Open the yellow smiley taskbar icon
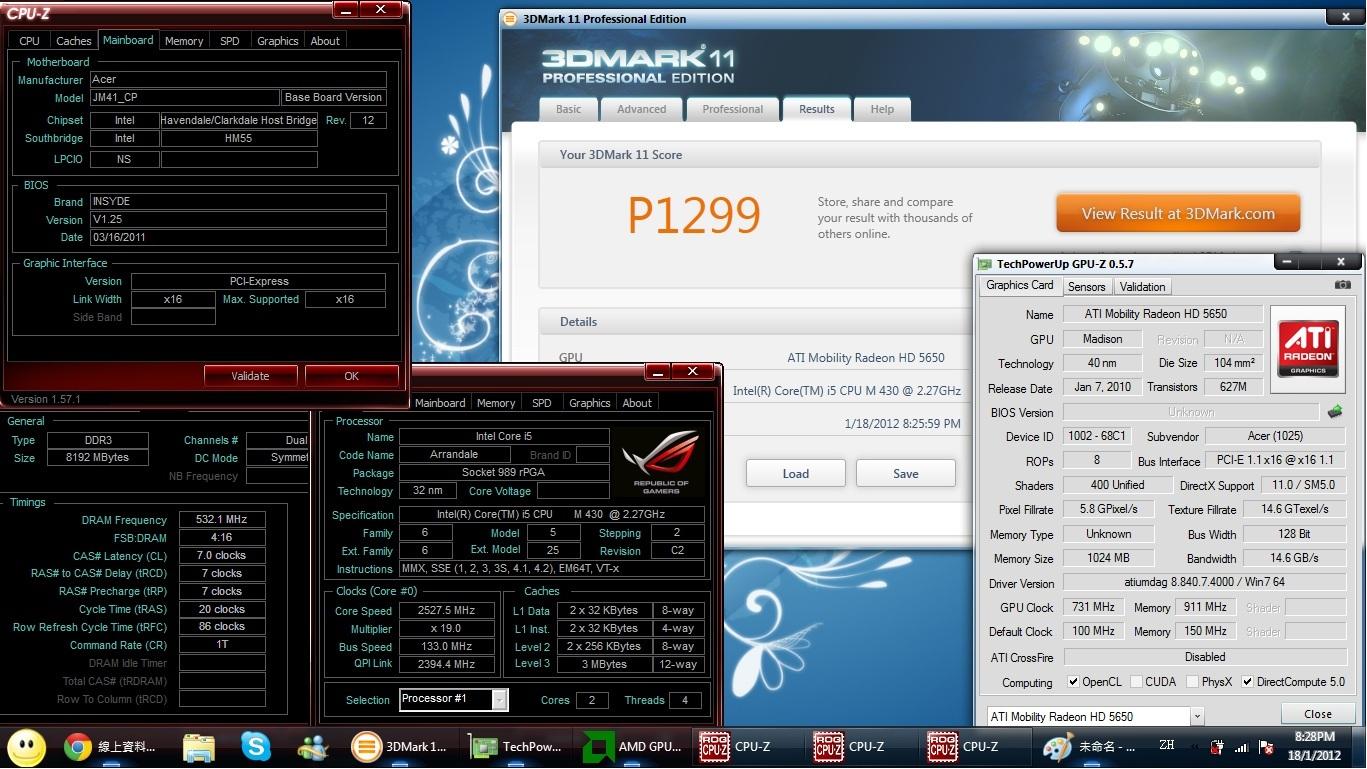The height and width of the screenshot is (769, 1367). click(26, 747)
